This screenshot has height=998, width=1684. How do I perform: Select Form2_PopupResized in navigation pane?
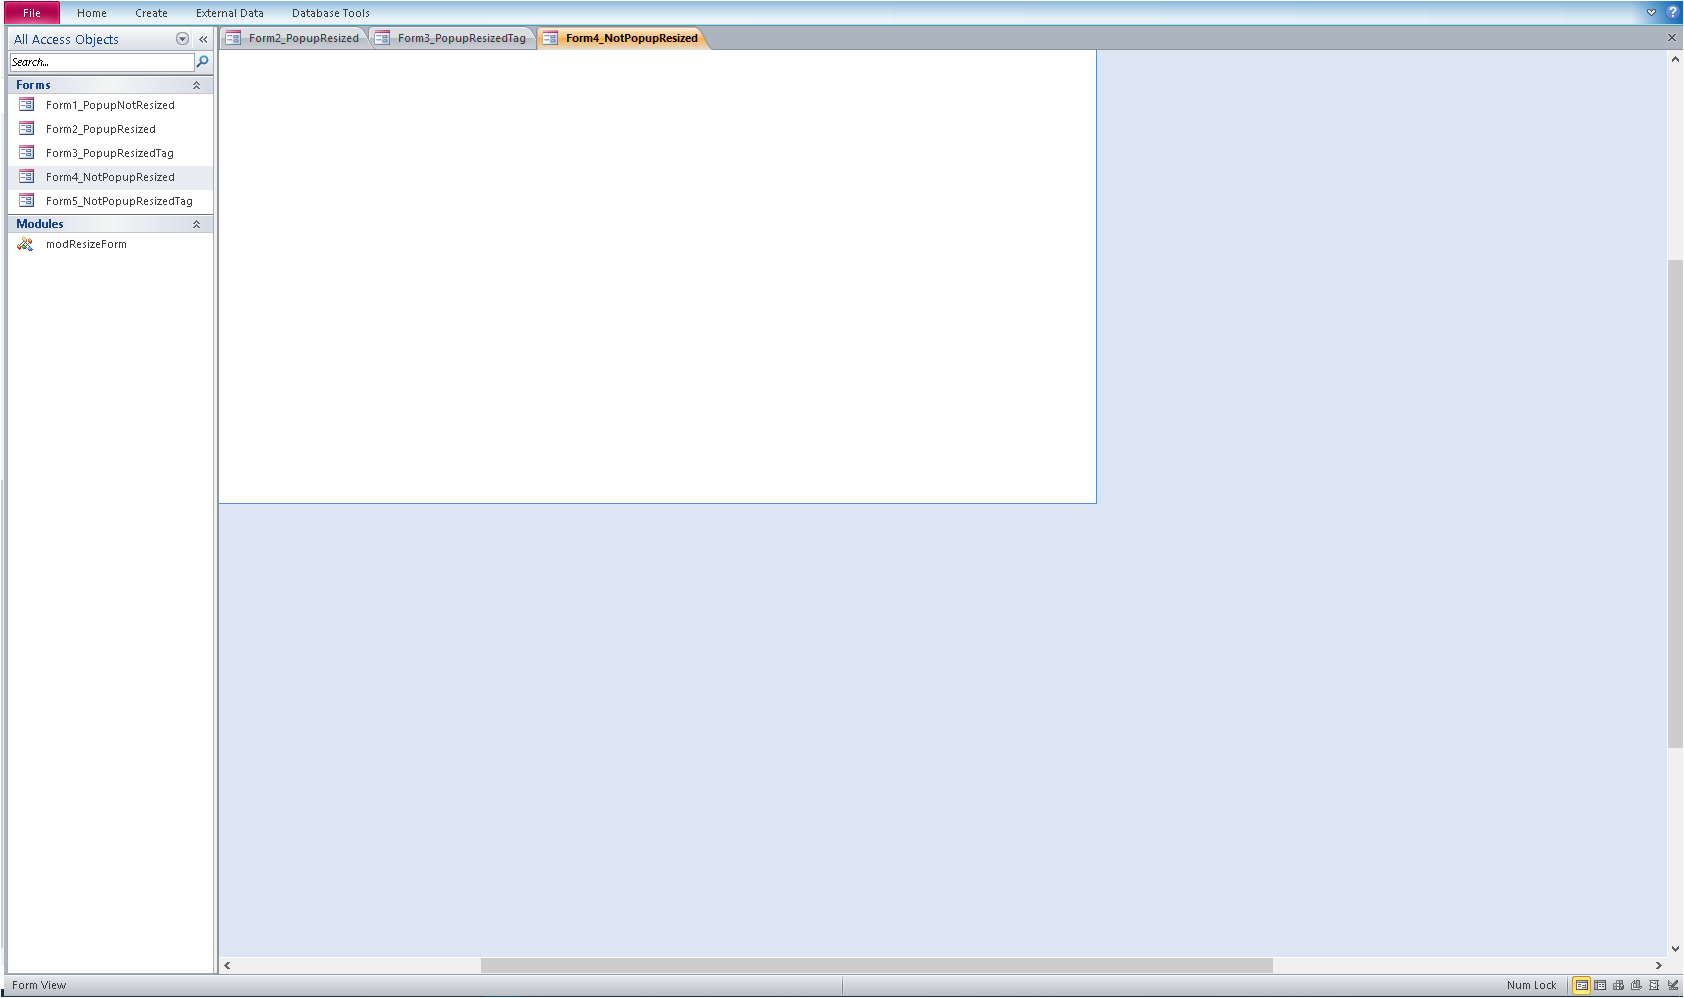tap(110, 129)
